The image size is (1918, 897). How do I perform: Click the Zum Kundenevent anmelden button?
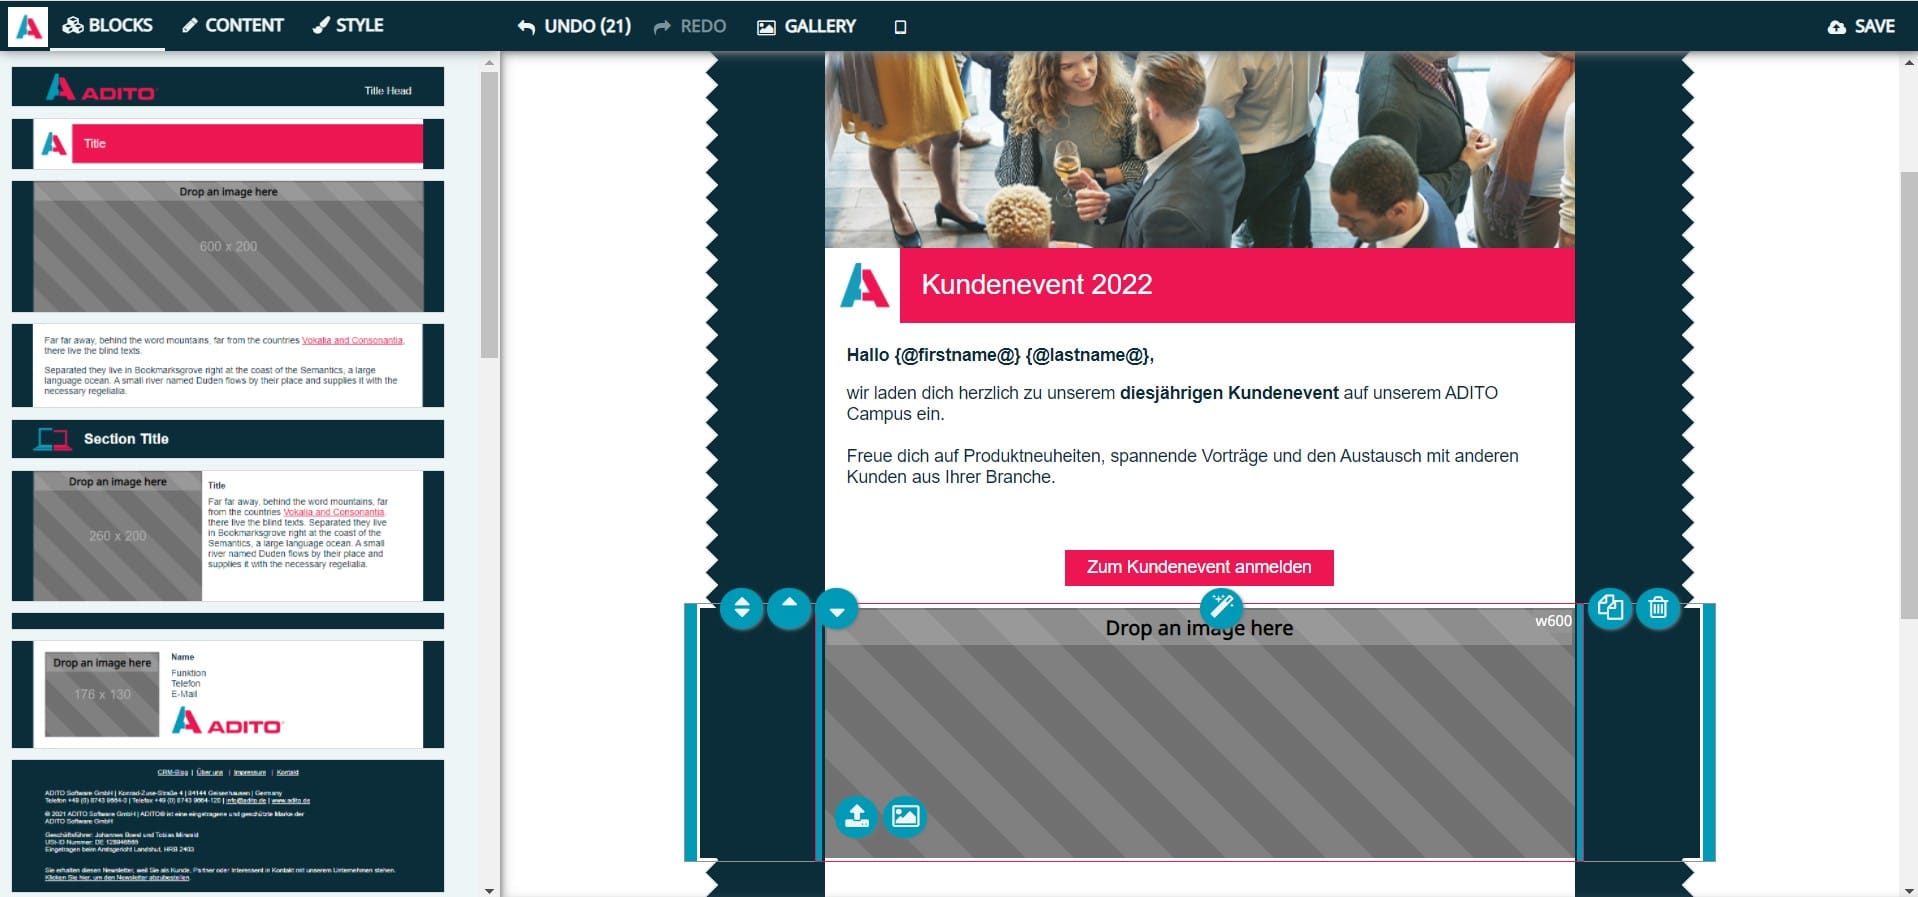1199,567
